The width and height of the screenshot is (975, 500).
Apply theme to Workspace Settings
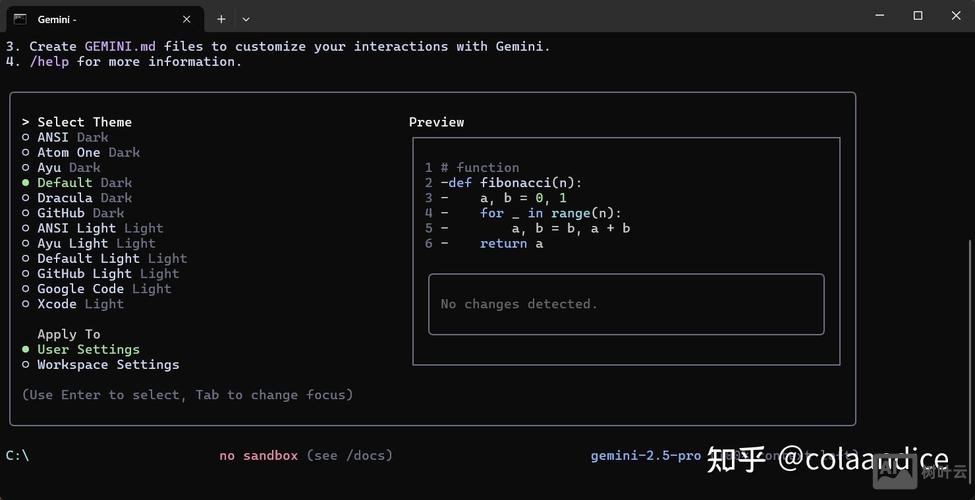pyautogui.click(x=108, y=365)
